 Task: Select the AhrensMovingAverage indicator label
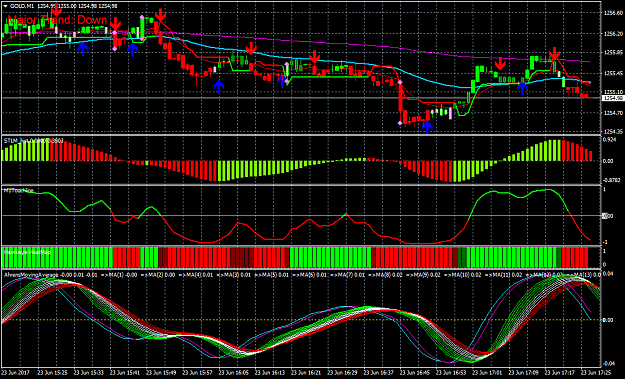point(31,275)
